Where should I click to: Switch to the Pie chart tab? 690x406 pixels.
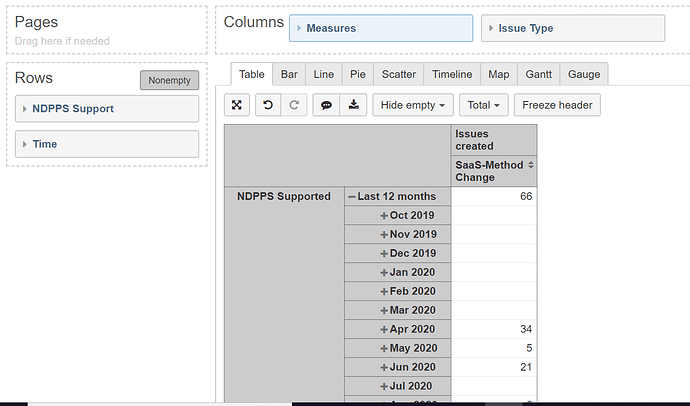[358, 74]
